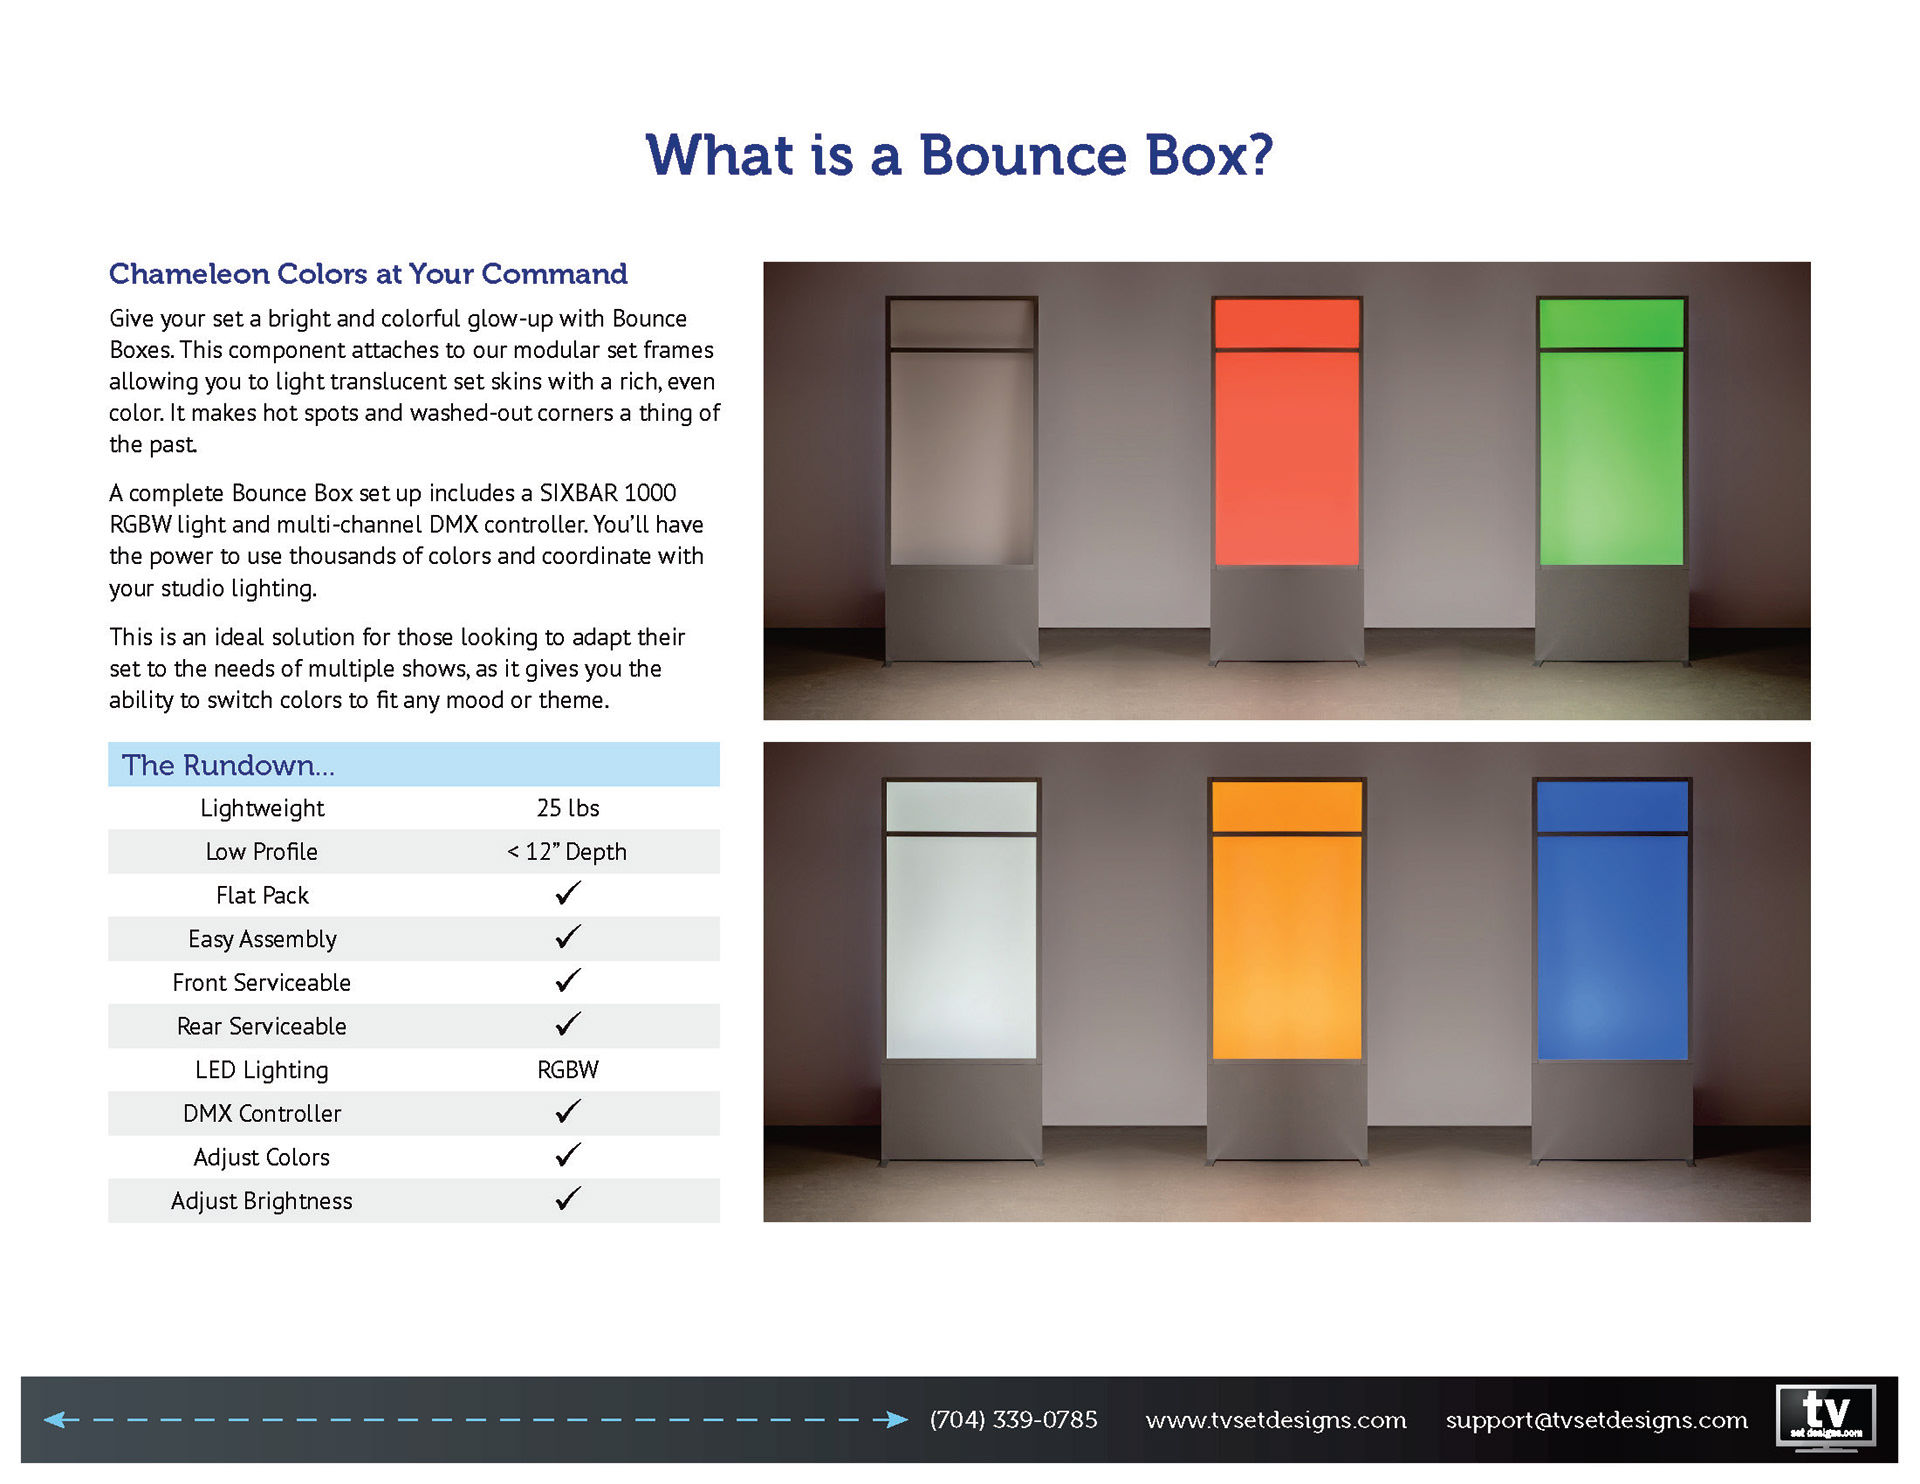Screen dimensions: 1920x1484
Task: Click the Adjust Brightness checkmark
Action: pos(568,1198)
